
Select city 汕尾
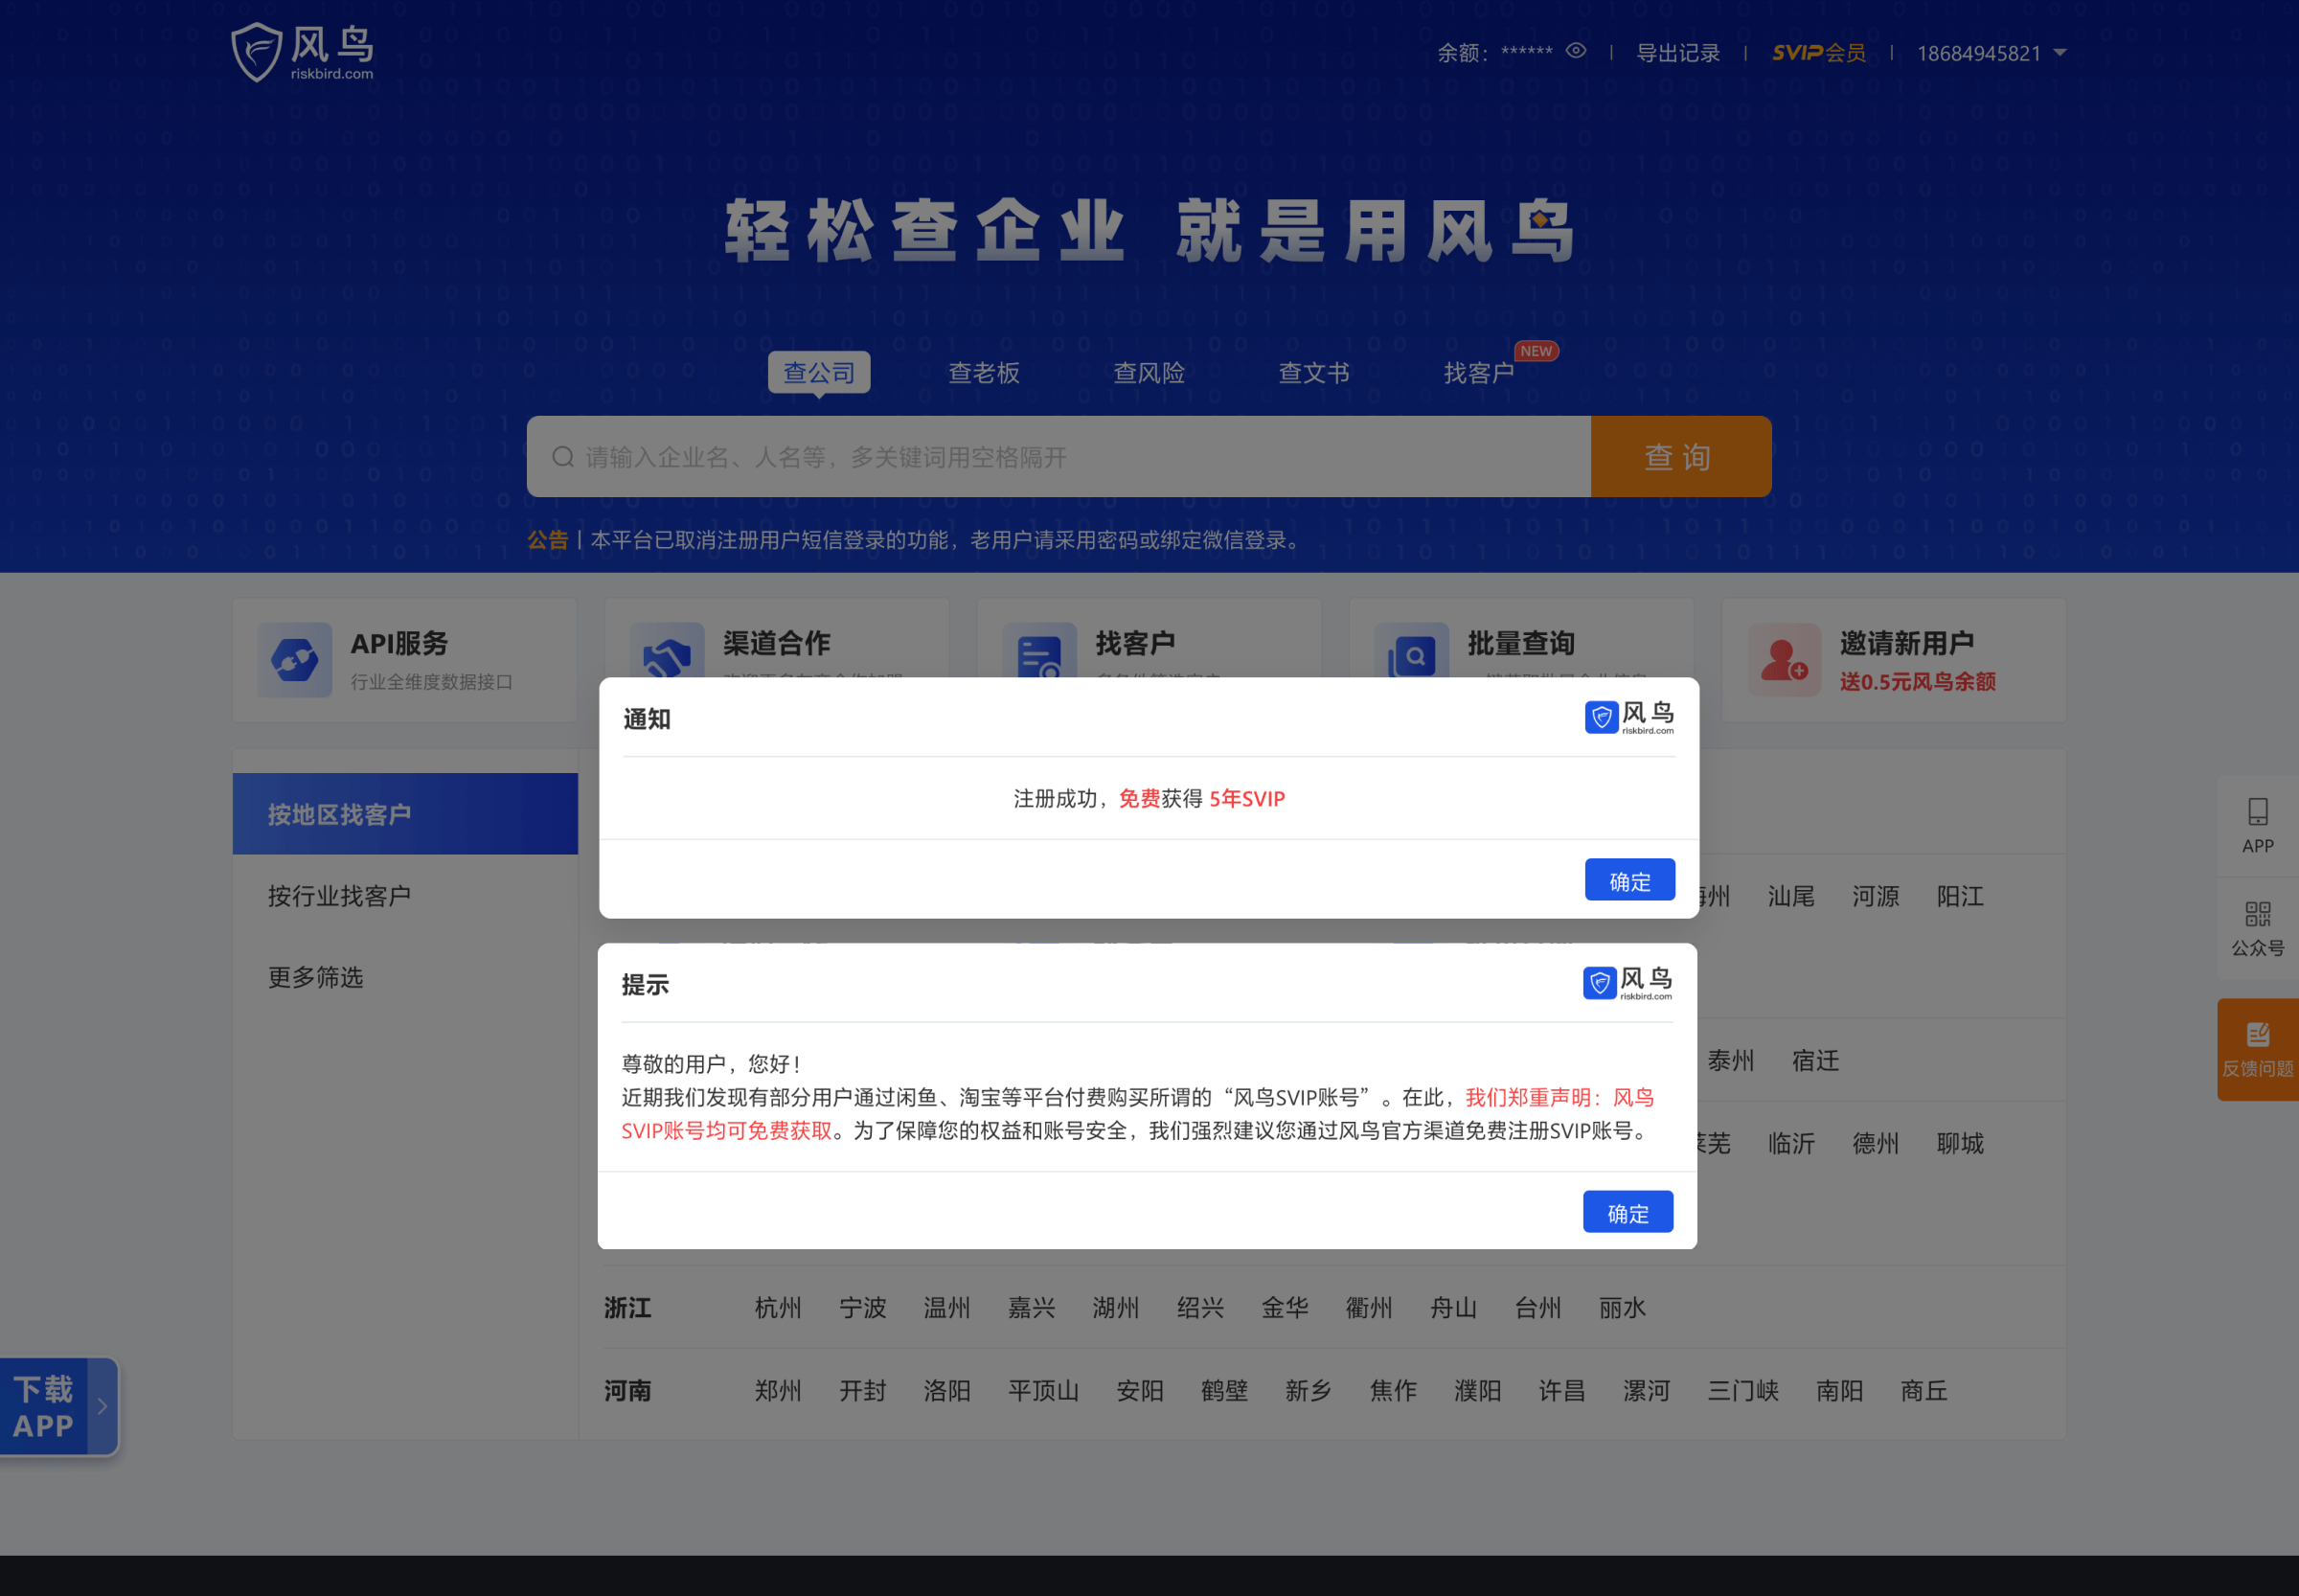[x=1791, y=896]
